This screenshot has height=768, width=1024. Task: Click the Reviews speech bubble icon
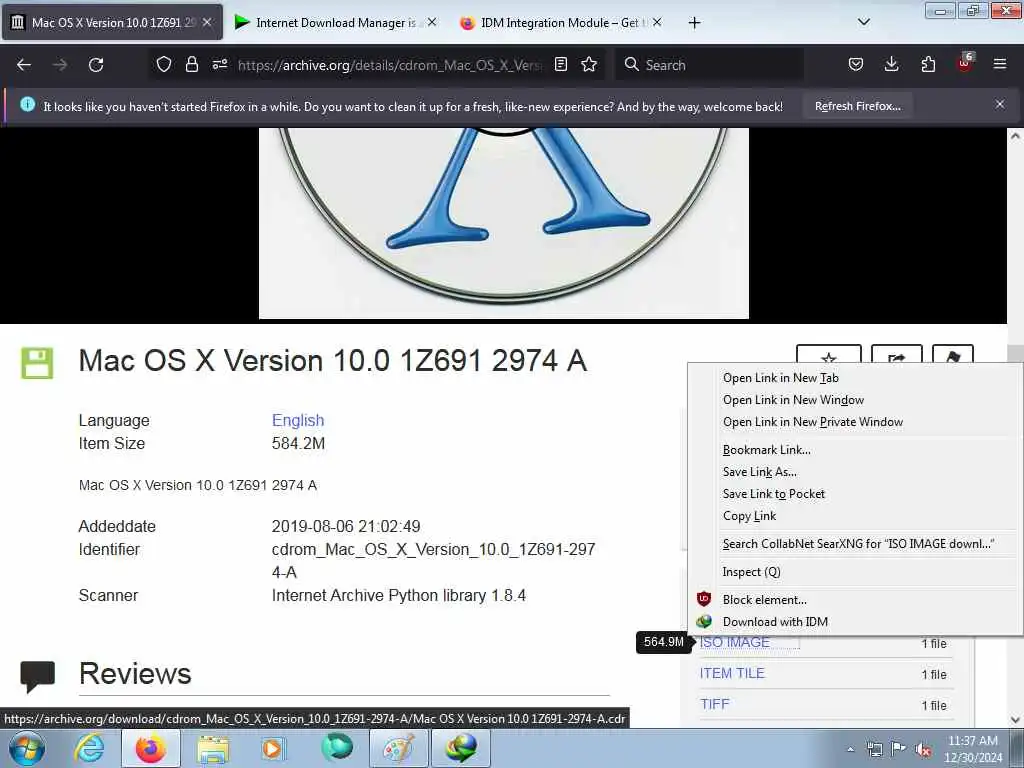(37, 676)
